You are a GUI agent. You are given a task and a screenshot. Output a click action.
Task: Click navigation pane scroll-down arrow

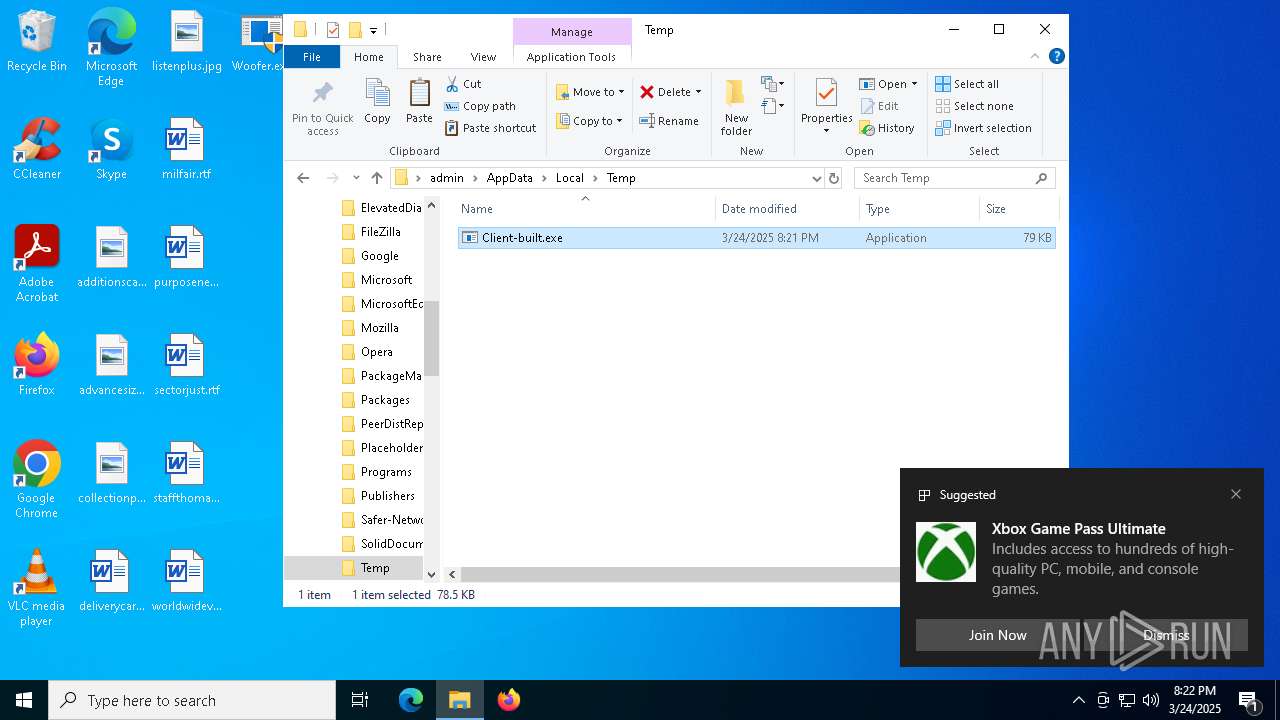[431, 574]
